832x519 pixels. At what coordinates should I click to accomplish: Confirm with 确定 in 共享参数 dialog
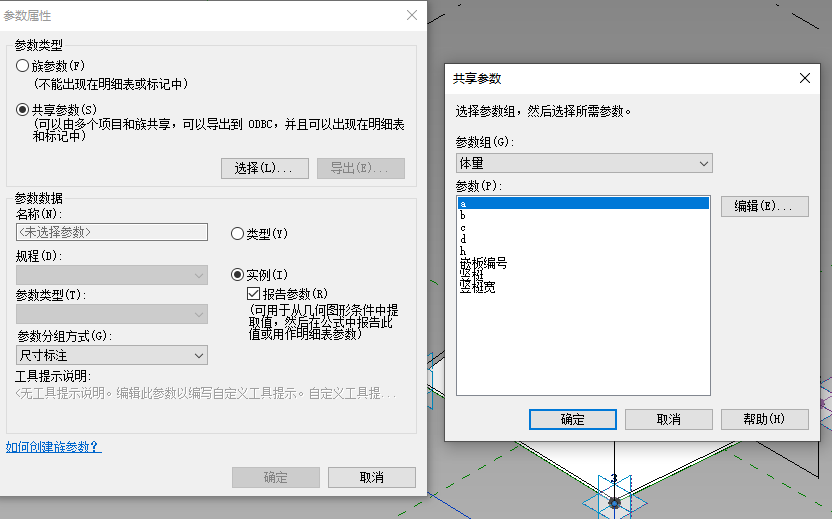click(x=573, y=419)
